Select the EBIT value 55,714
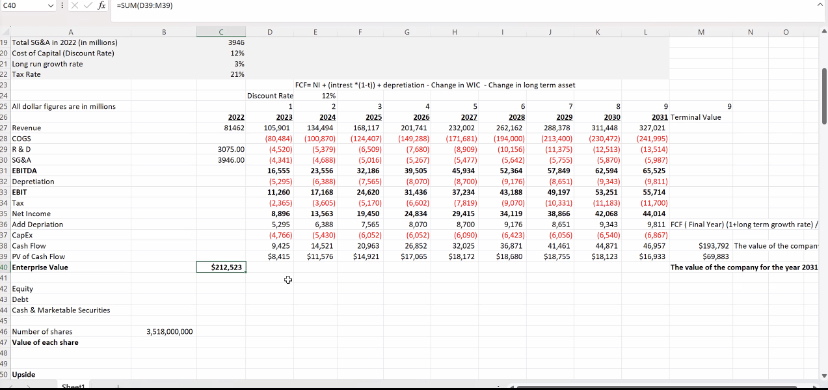Viewport: 828px width, 390px height. click(645, 192)
